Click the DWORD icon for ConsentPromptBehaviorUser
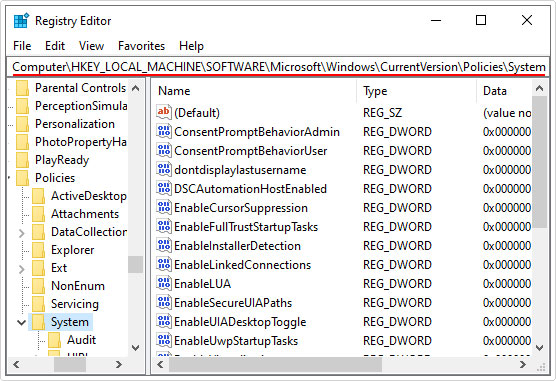 pyautogui.click(x=163, y=150)
